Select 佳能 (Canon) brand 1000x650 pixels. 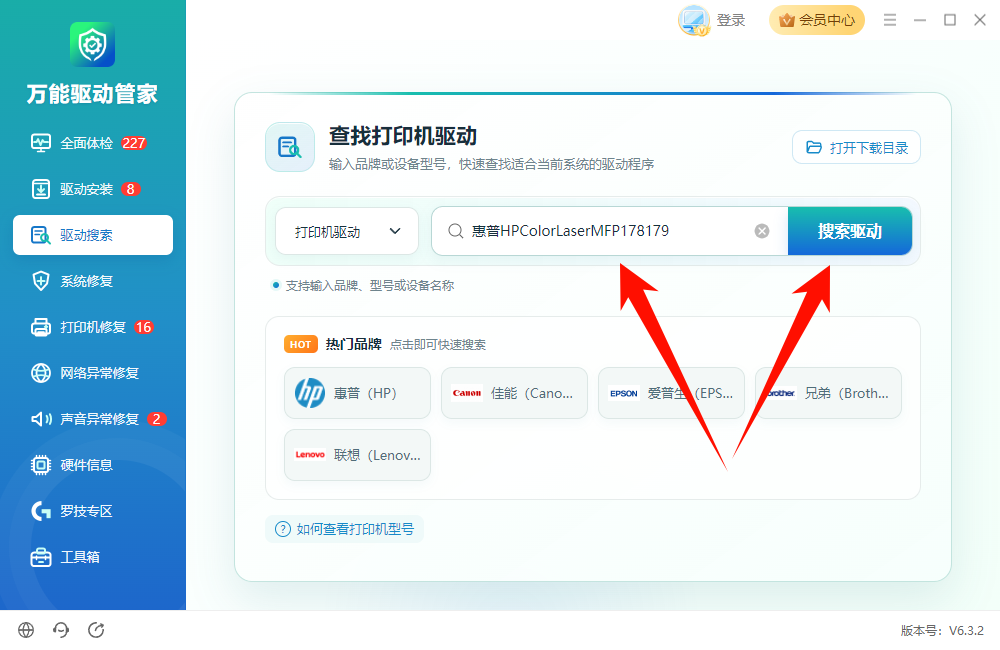514,393
